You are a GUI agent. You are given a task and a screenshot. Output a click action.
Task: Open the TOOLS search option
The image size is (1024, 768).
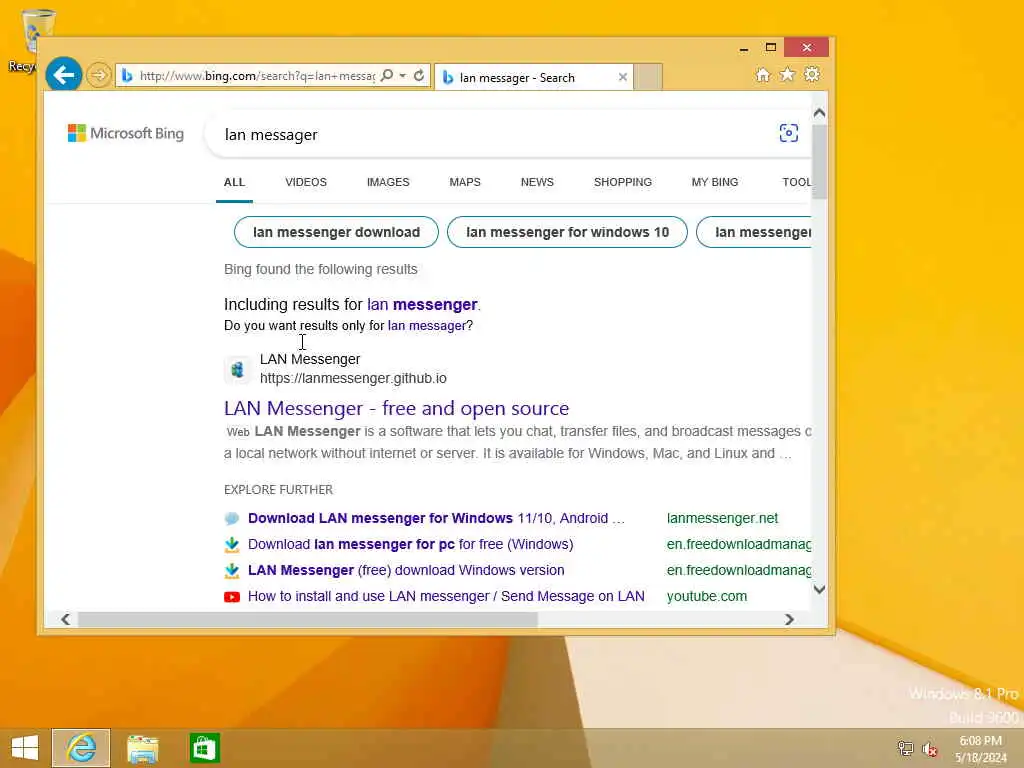(796, 182)
